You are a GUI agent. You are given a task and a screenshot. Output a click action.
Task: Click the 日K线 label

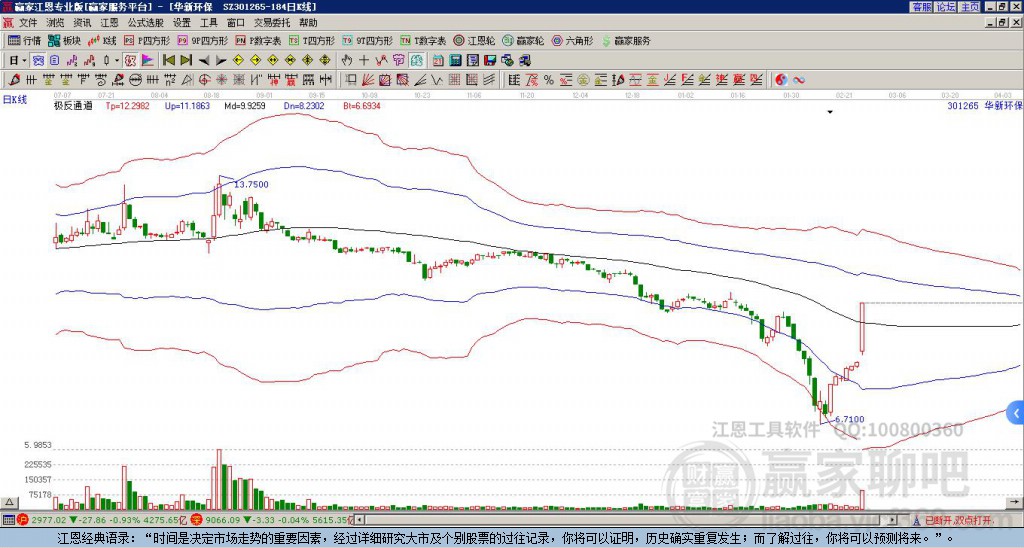pos(16,100)
